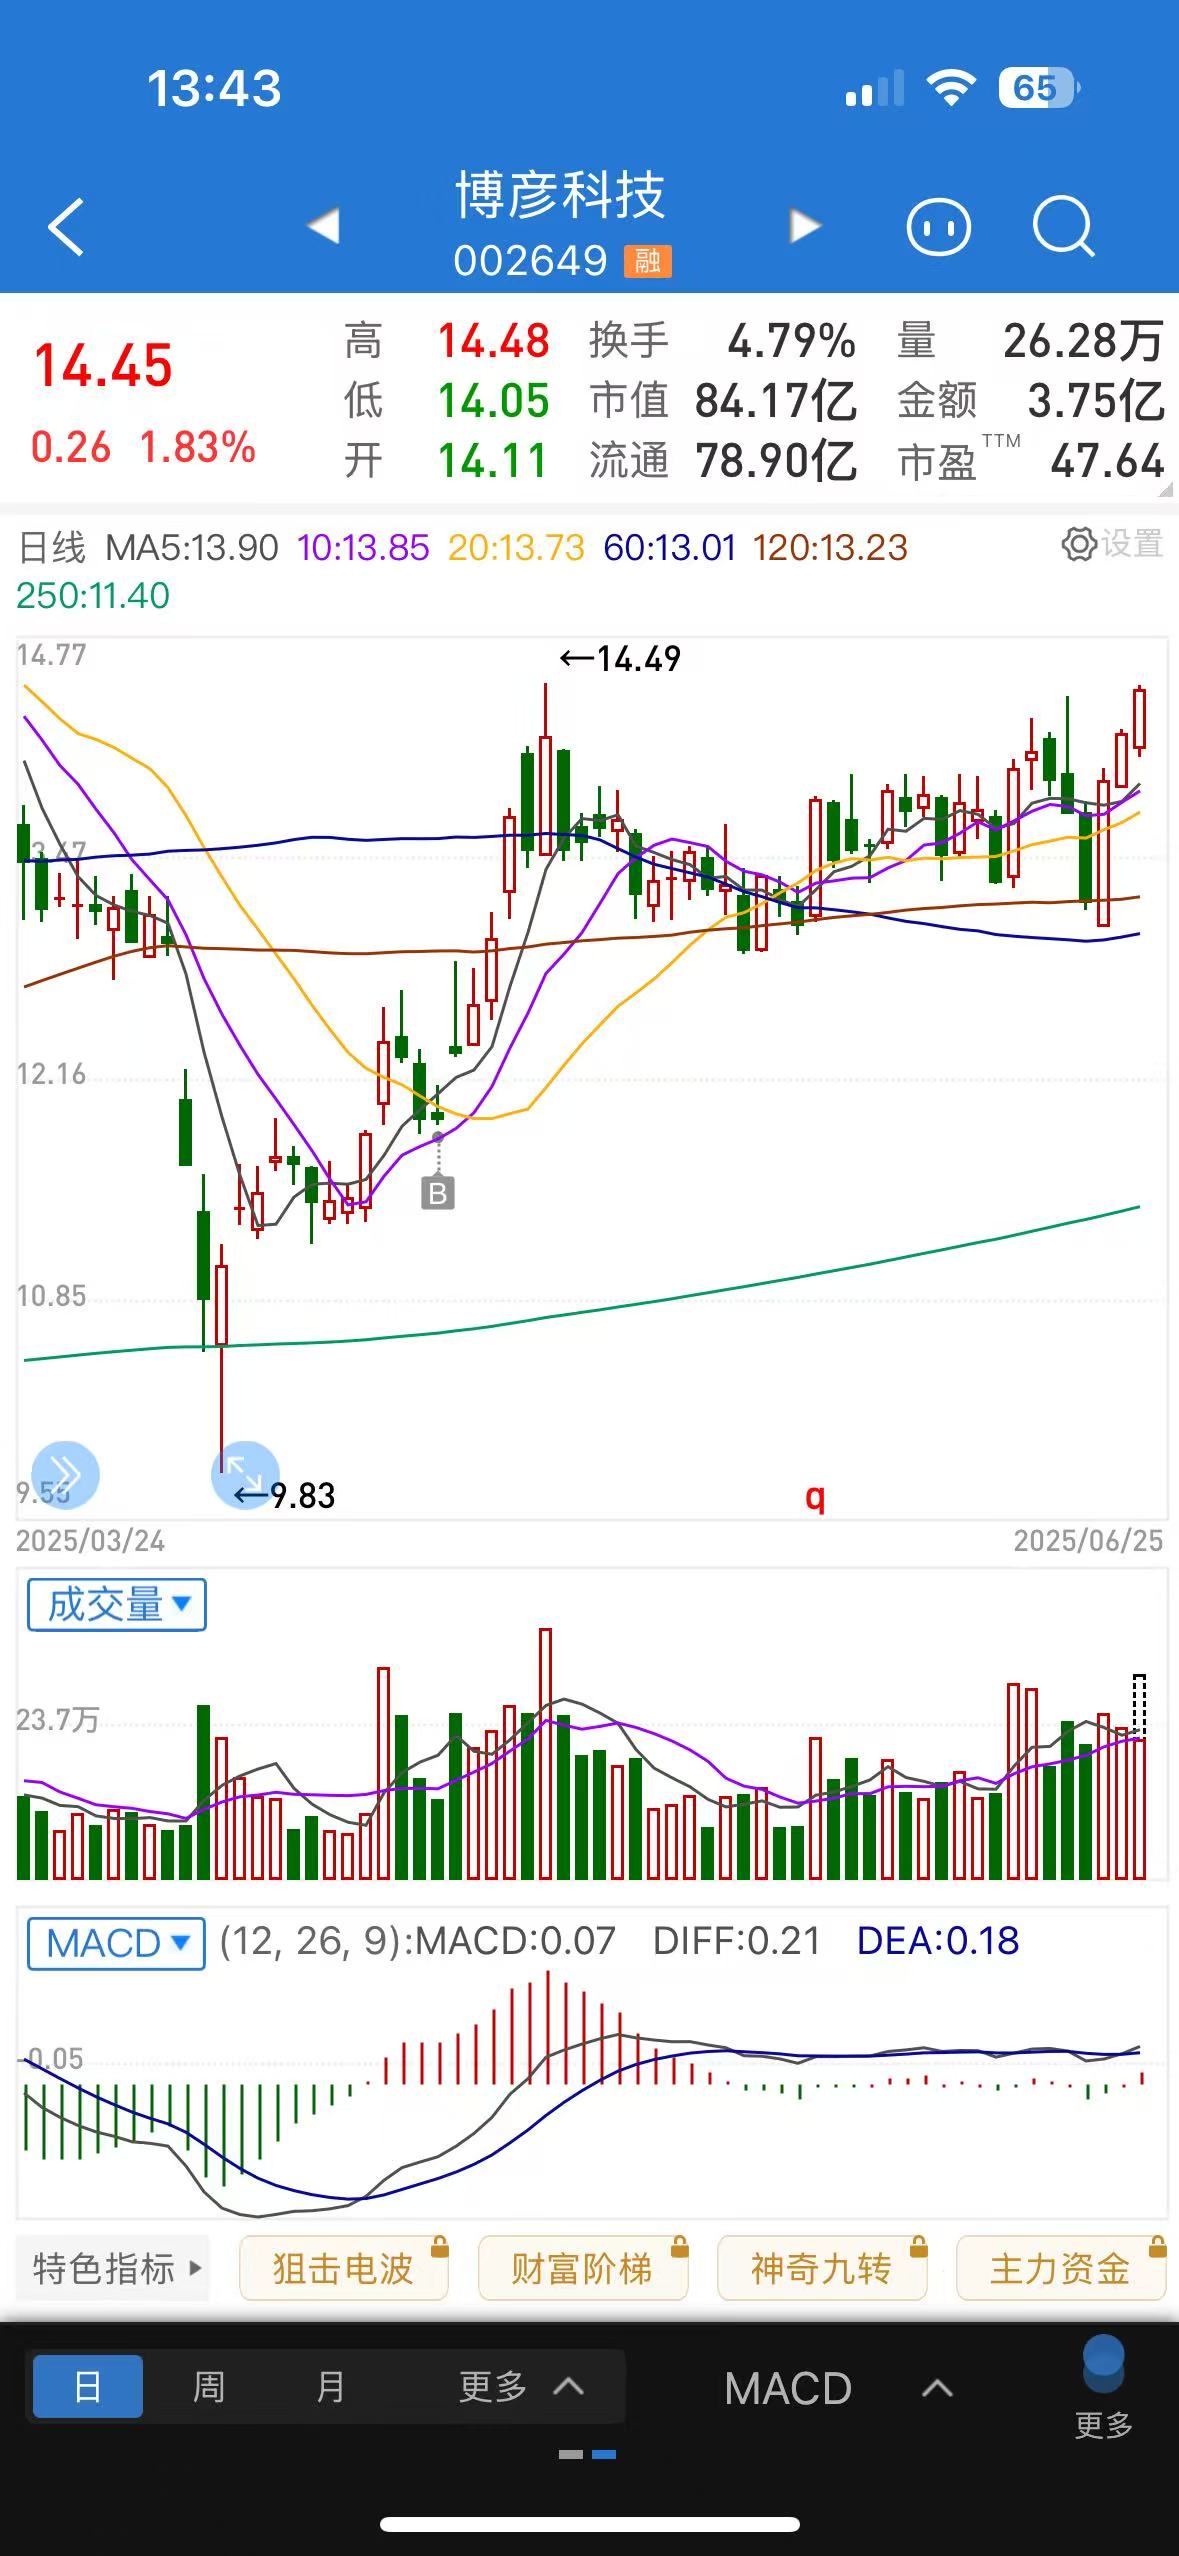Open locked 主力资金 indicator
Viewport: 1179px width, 2556px height.
1060,2269
